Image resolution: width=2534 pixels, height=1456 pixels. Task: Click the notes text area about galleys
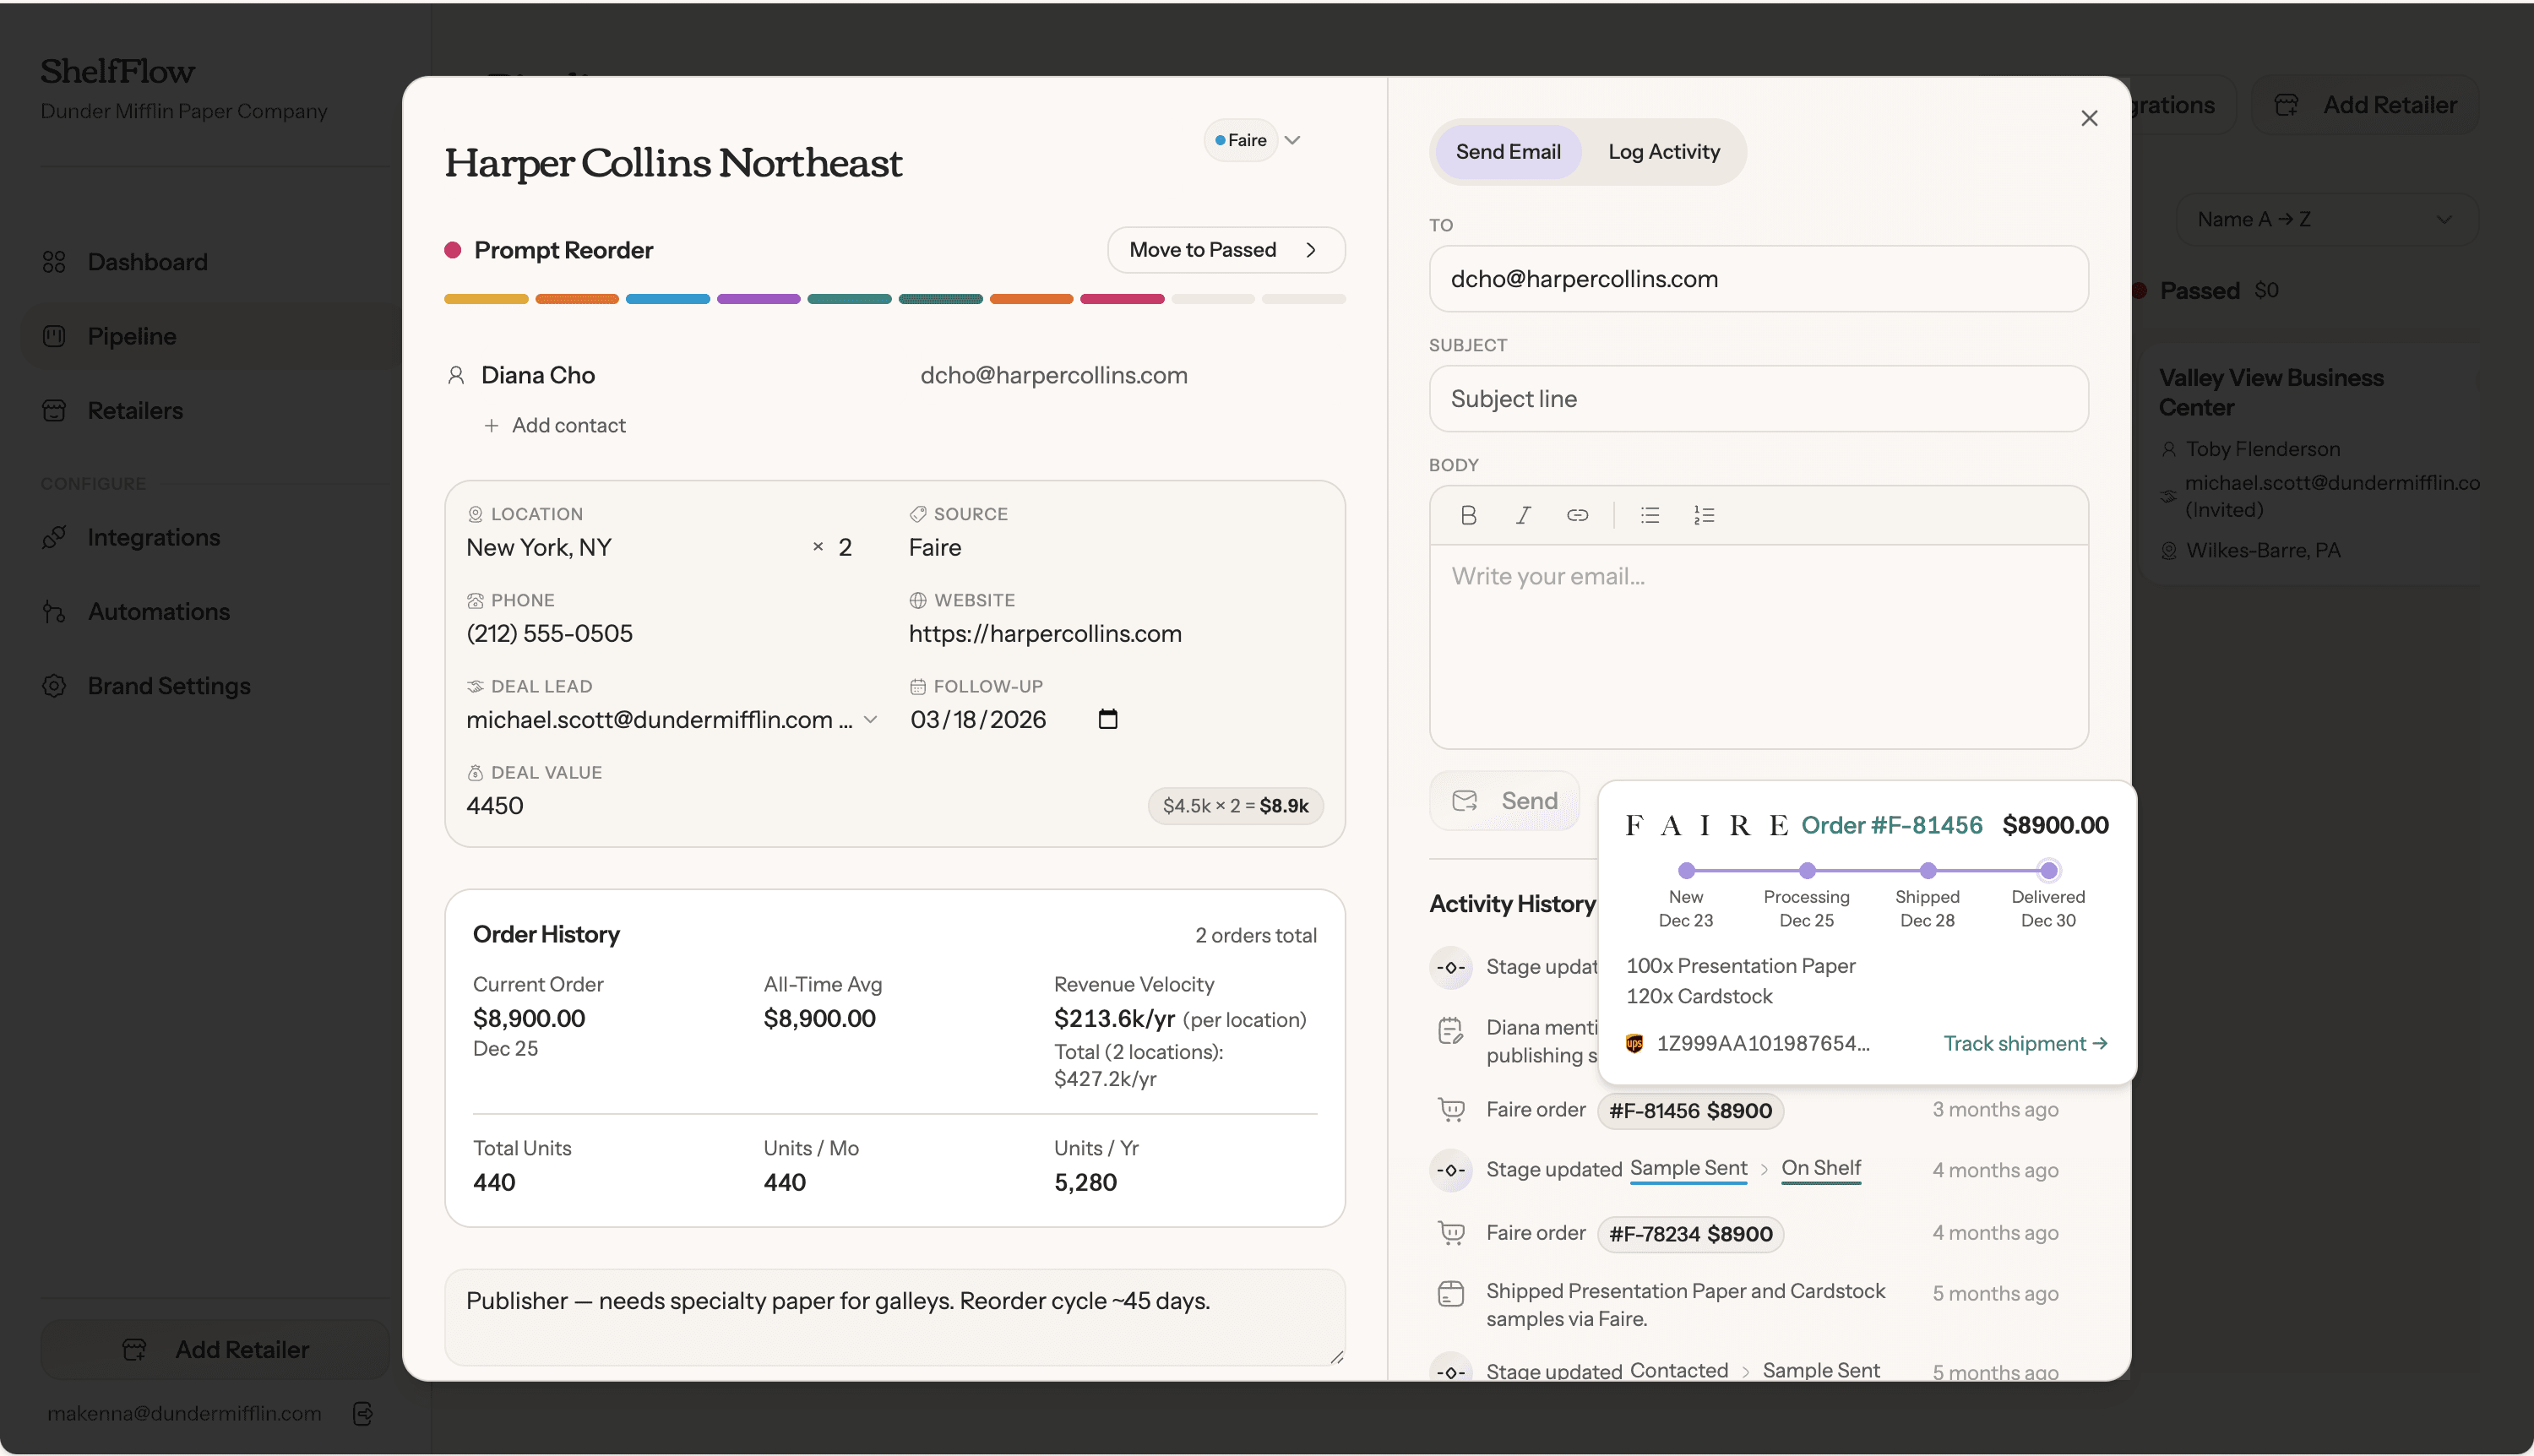tap(895, 1317)
